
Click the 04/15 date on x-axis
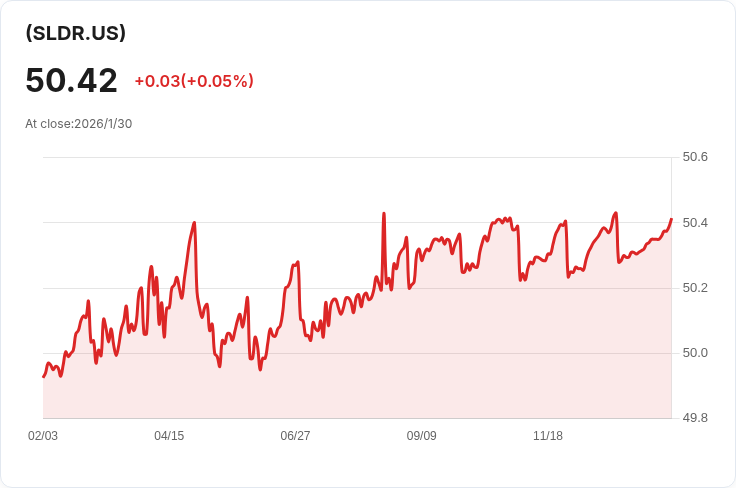tap(169, 436)
